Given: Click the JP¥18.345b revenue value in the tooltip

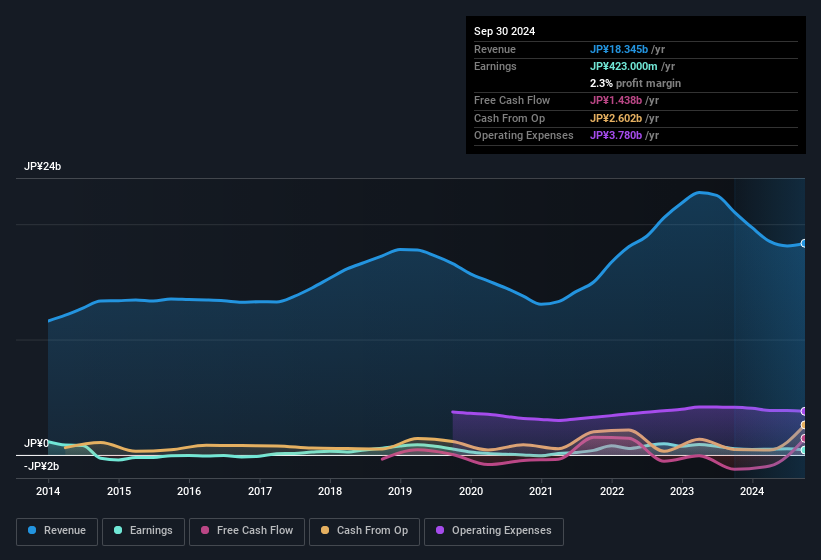Looking at the screenshot, I should pos(626,49).
